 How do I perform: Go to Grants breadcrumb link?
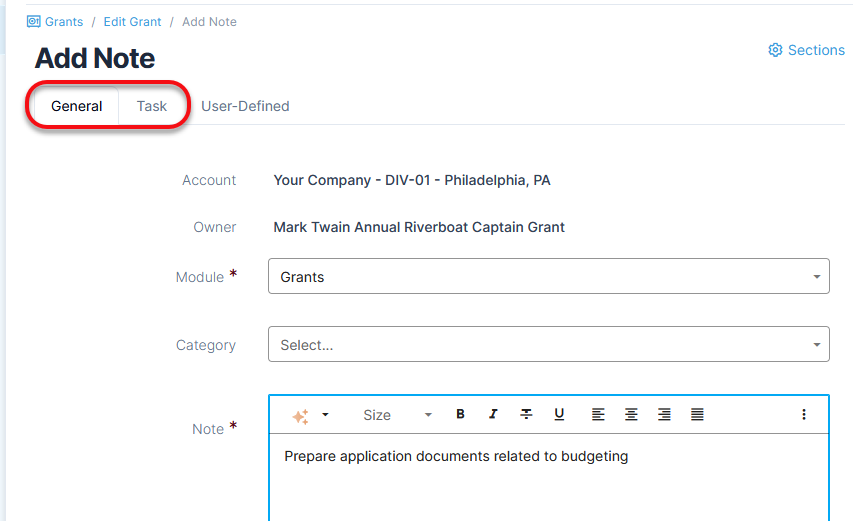point(63,22)
